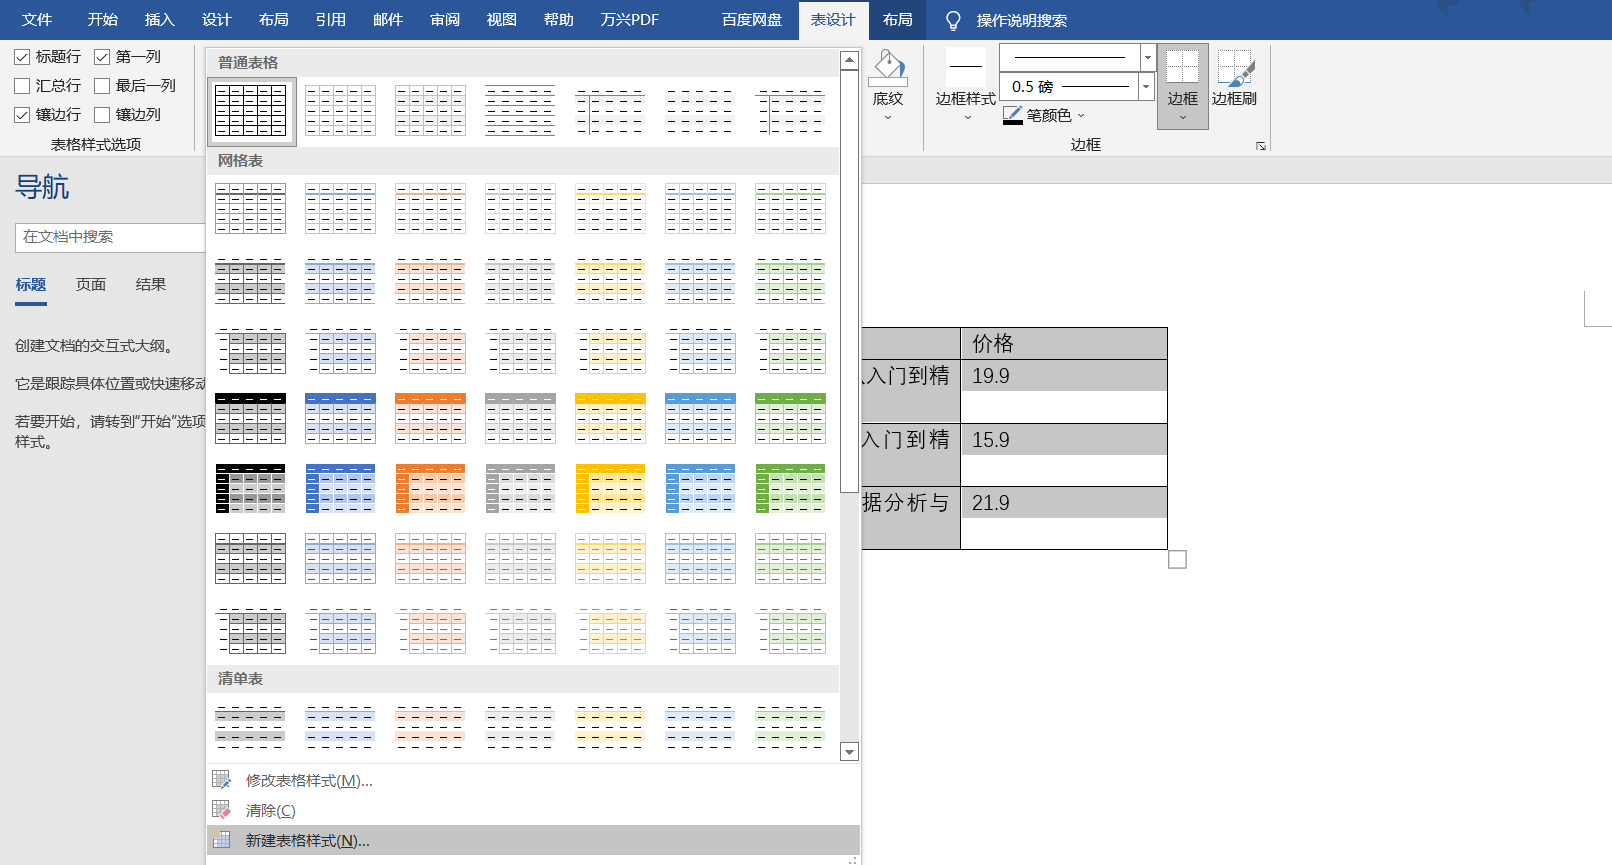Click the table cell containing 19.9
Viewport: 1612px width, 865px height.
[1064, 391]
